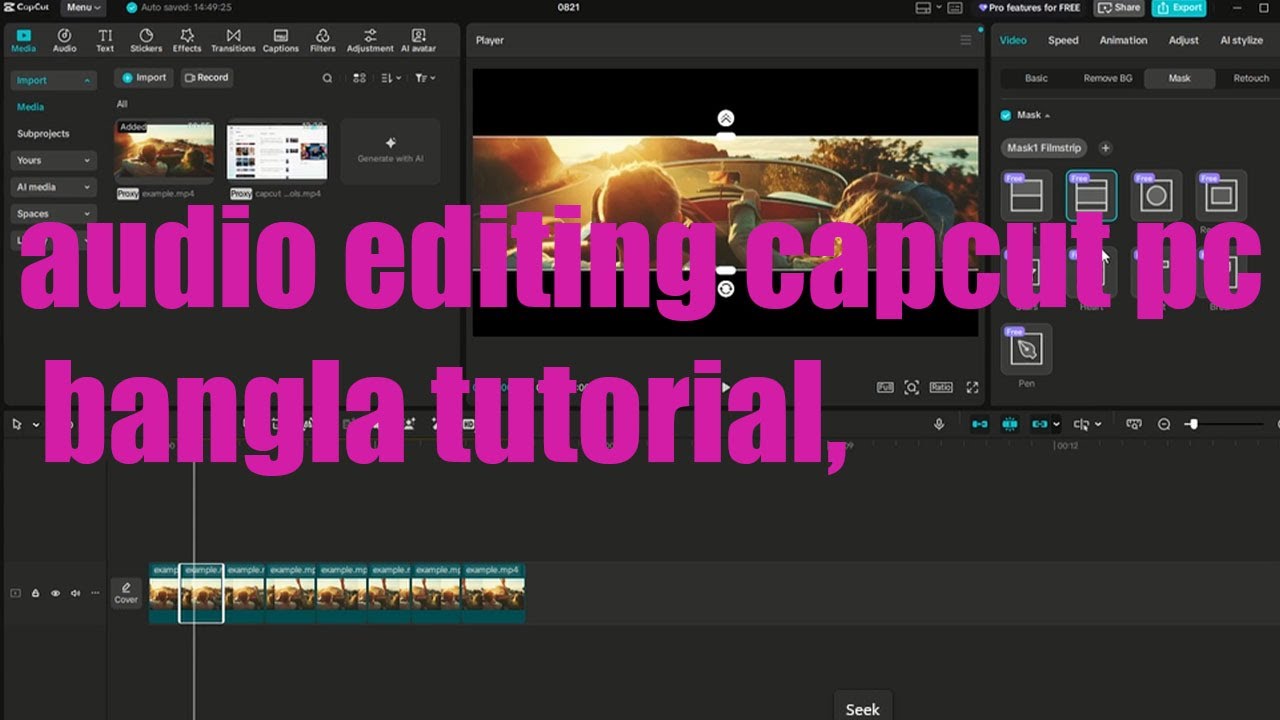1280x720 pixels.
Task: Switch to the AI stylize tab
Action: point(1242,40)
